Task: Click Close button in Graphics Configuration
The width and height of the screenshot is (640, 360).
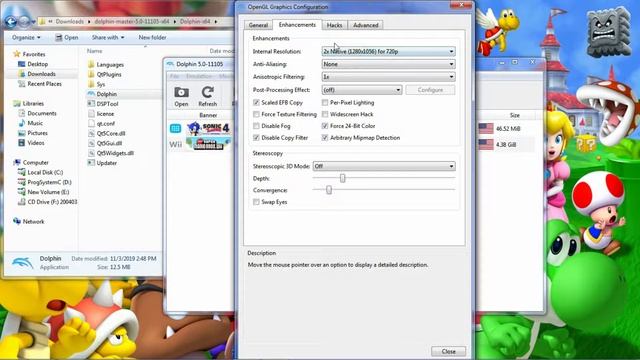Action: [x=448, y=351]
